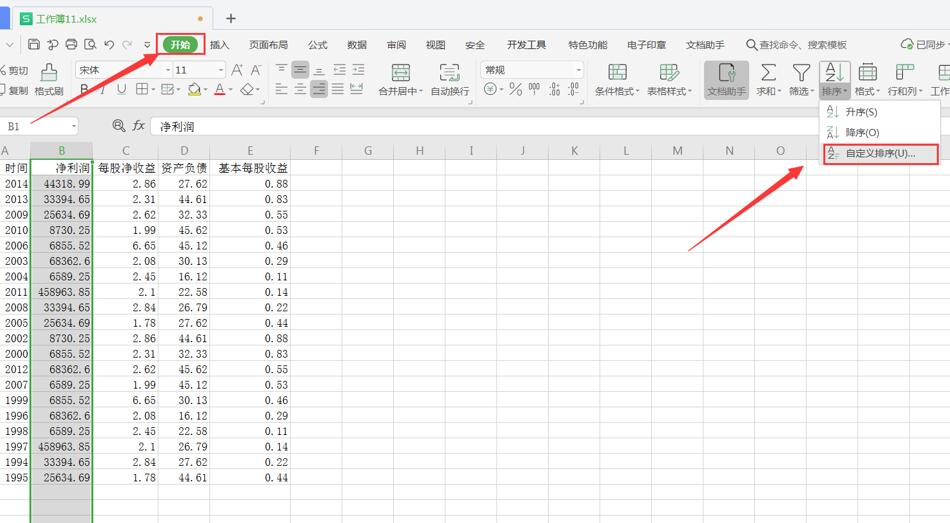Open the B1 name box dropdown

[x=74, y=126]
